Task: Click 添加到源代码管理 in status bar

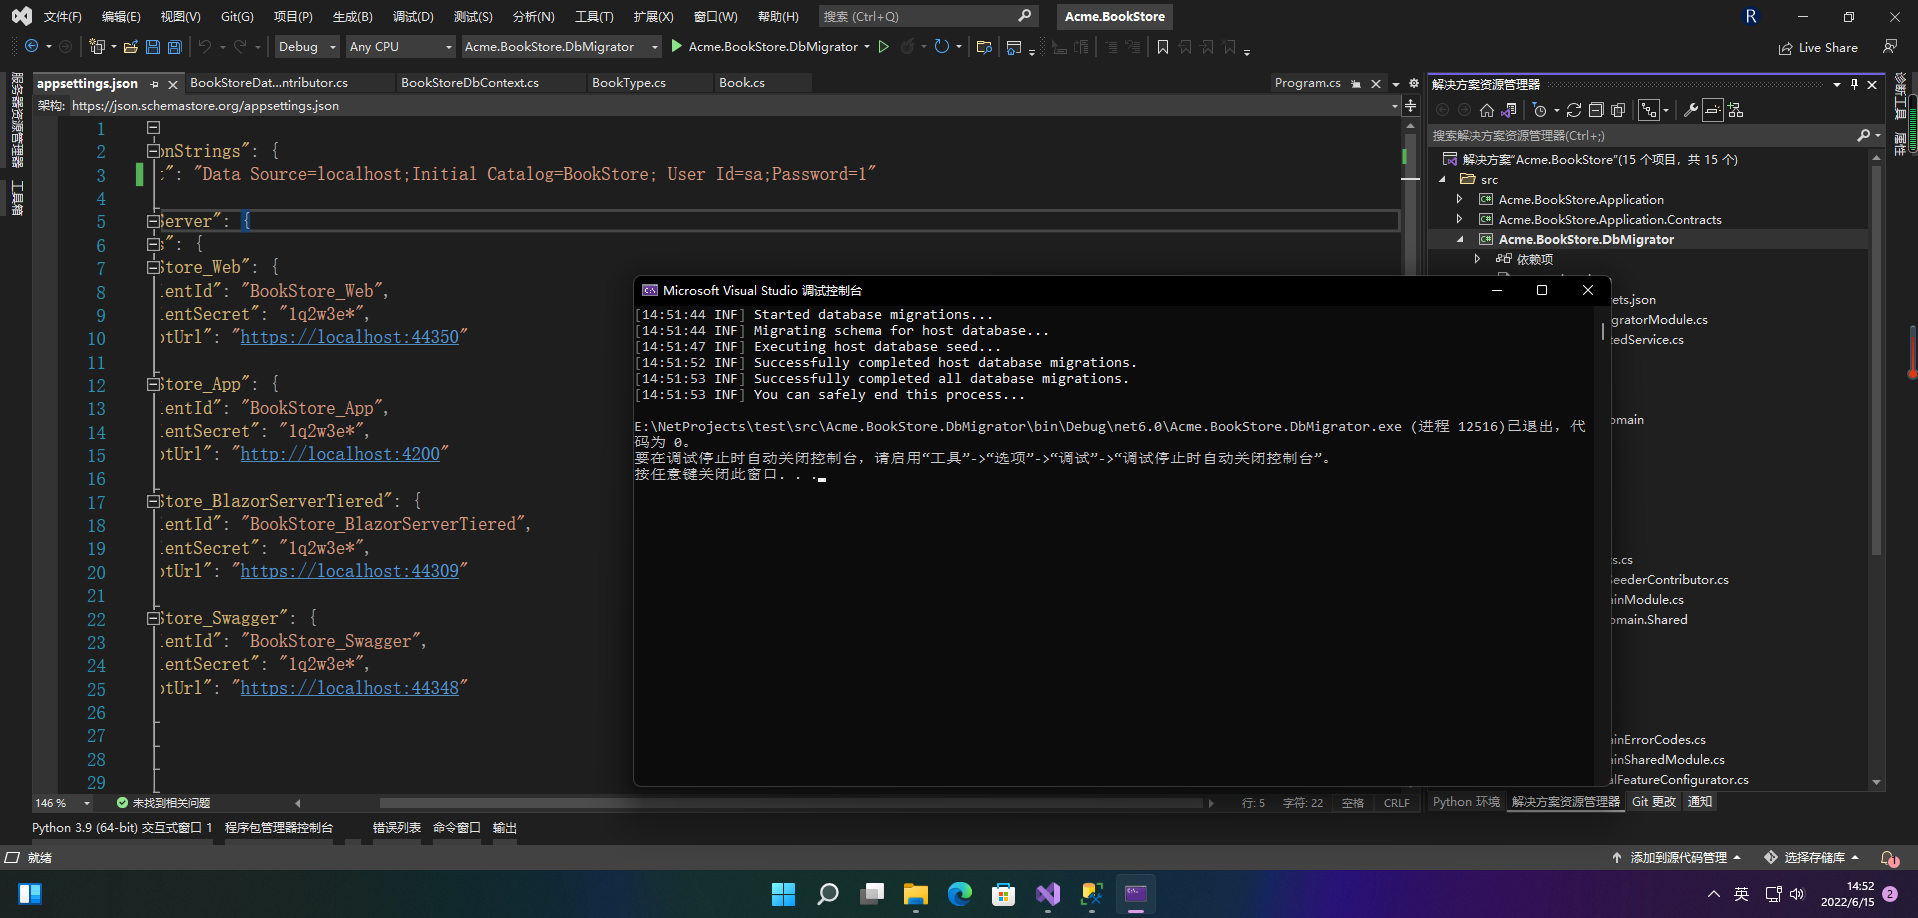Action: pos(1677,858)
